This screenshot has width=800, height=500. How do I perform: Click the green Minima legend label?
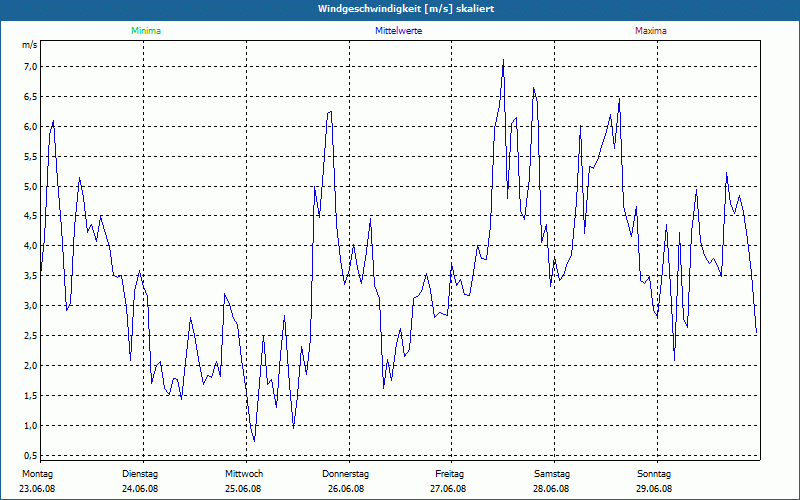146,31
